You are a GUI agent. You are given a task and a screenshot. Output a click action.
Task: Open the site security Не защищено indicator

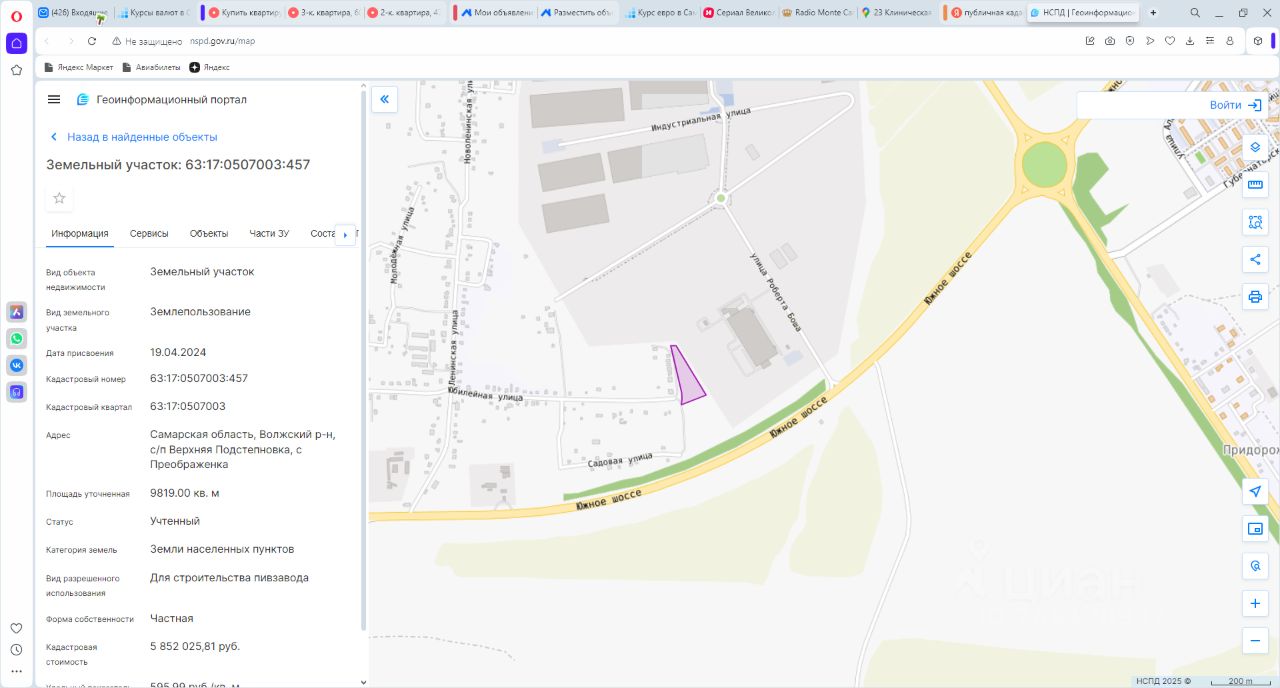pos(148,41)
